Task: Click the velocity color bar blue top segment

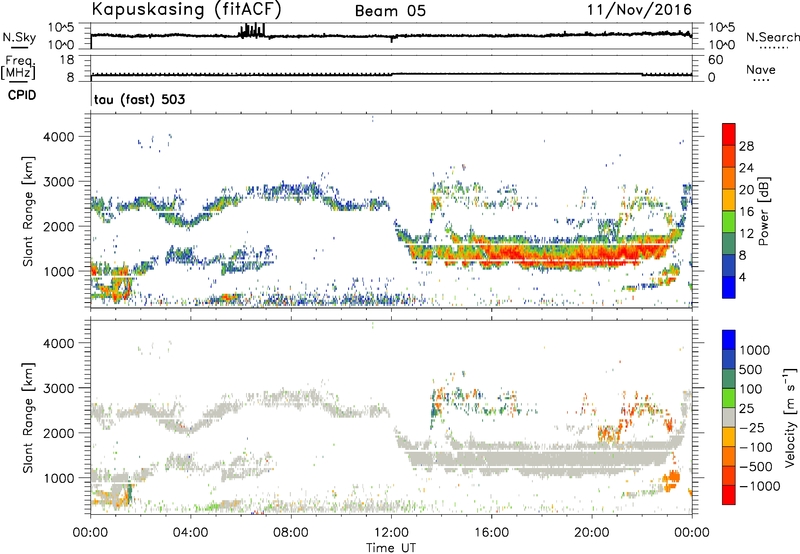Action: pyautogui.click(x=729, y=340)
